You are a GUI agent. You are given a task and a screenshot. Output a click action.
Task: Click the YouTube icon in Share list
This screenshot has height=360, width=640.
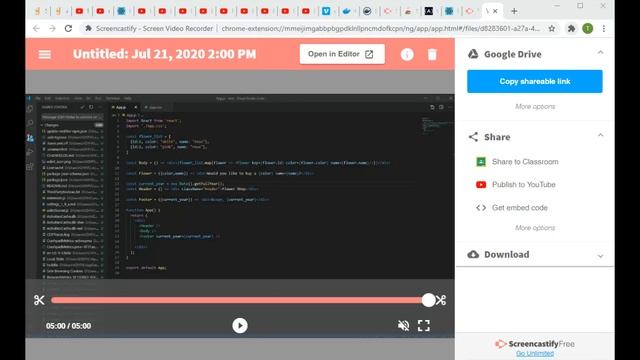tap(481, 184)
